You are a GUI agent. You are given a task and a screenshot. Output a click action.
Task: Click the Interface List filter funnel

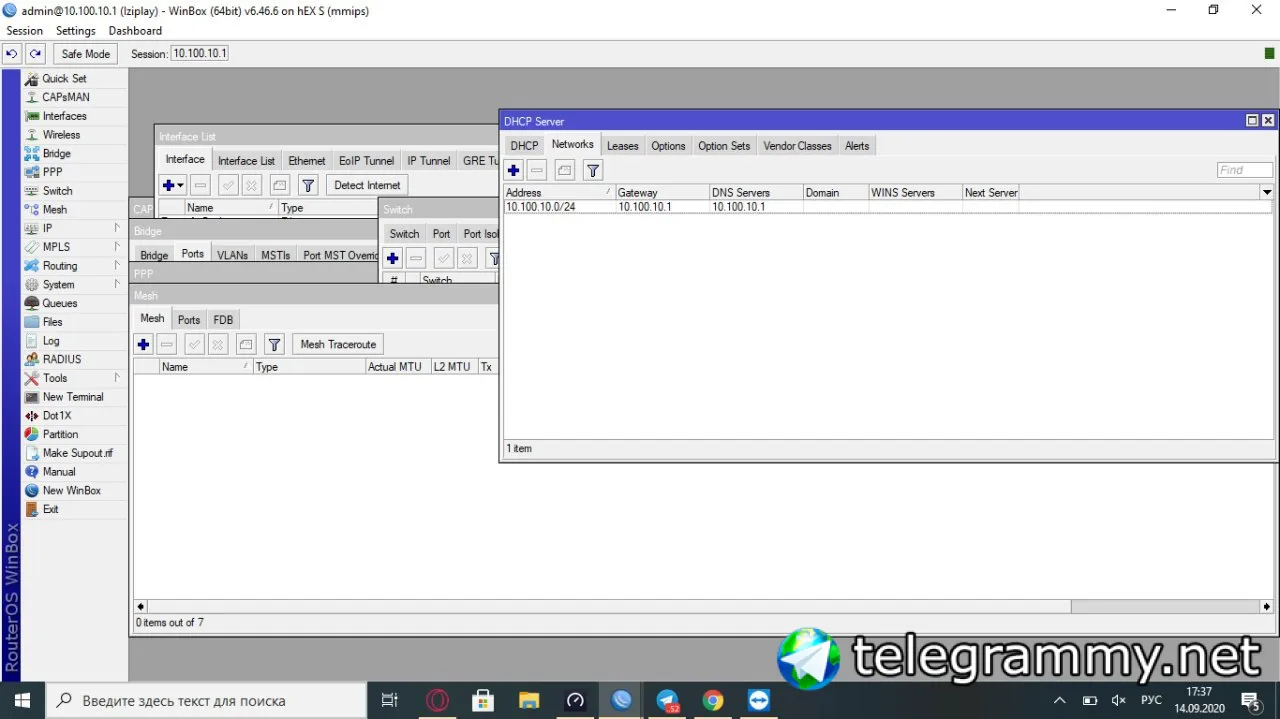coord(308,185)
